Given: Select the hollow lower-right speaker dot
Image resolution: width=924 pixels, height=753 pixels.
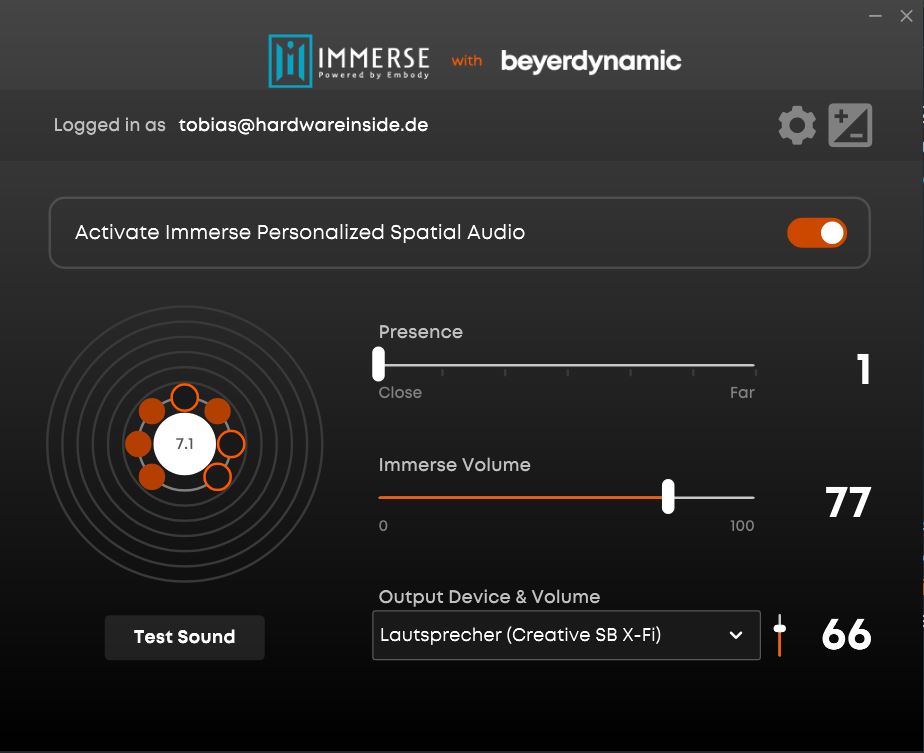Looking at the screenshot, I should point(217,477).
